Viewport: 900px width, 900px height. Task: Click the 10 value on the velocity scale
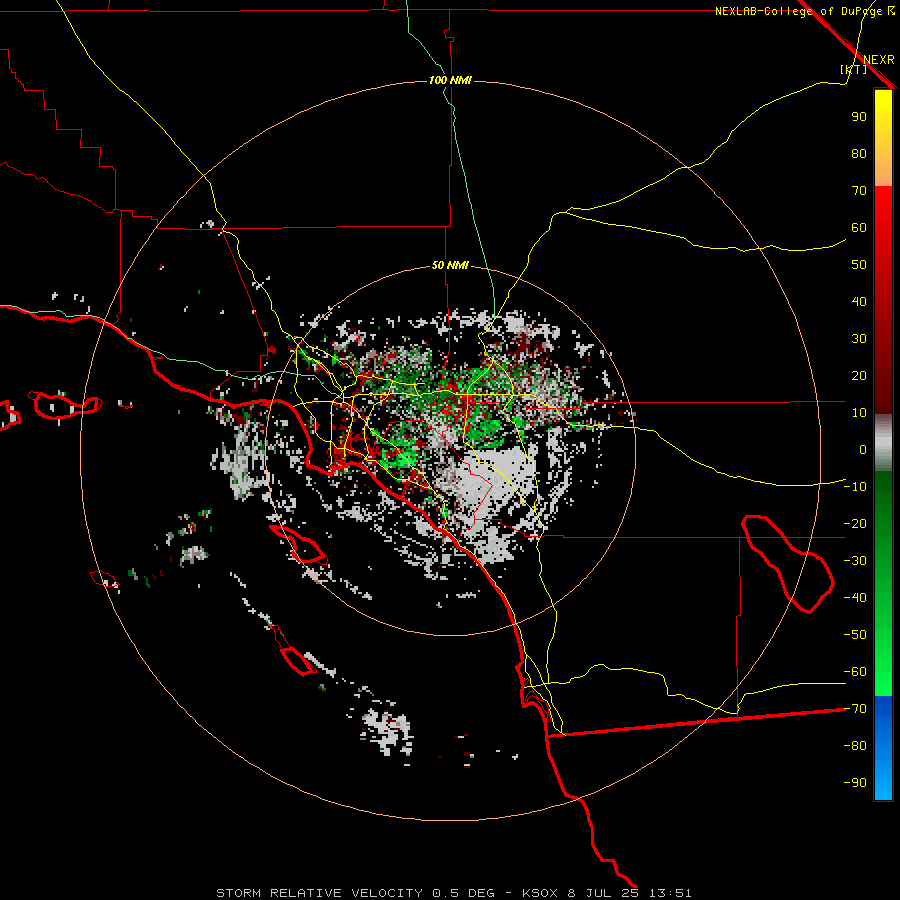[859, 413]
